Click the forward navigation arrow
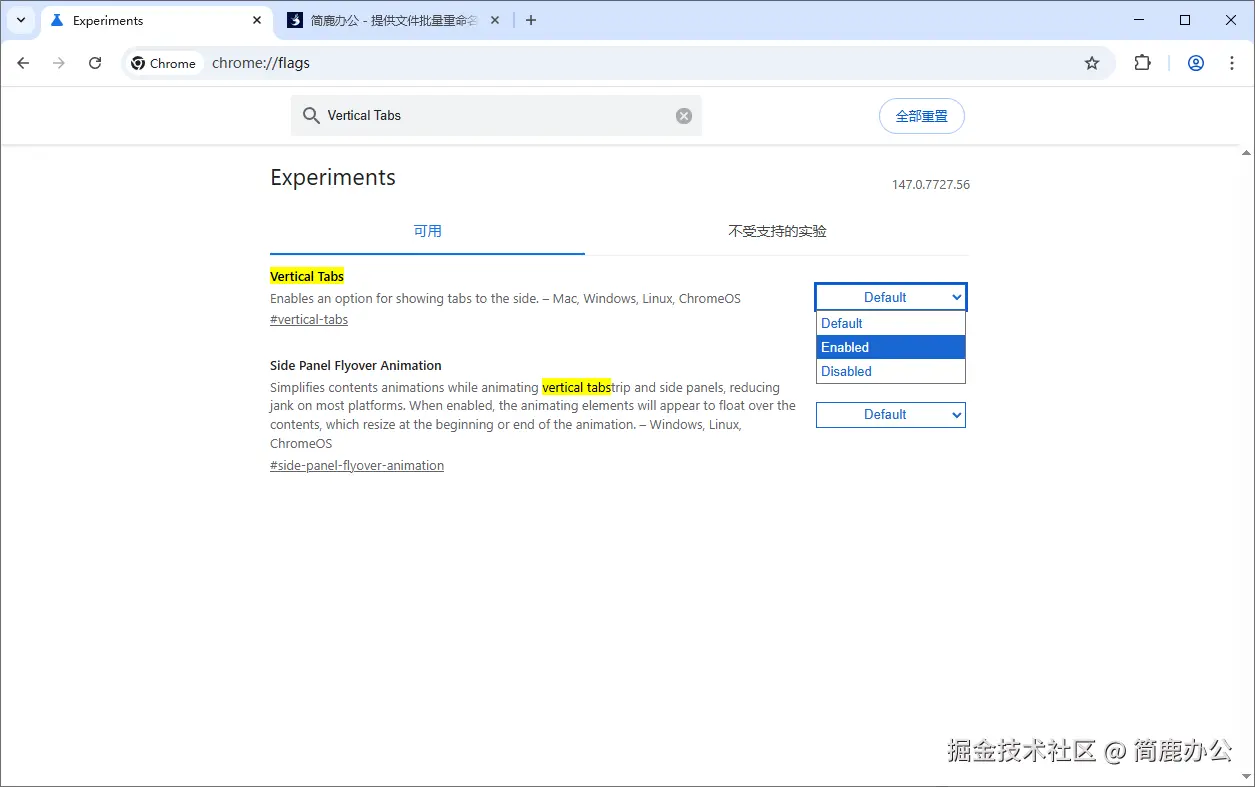This screenshot has width=1255, height=787. tap(59, 63)
